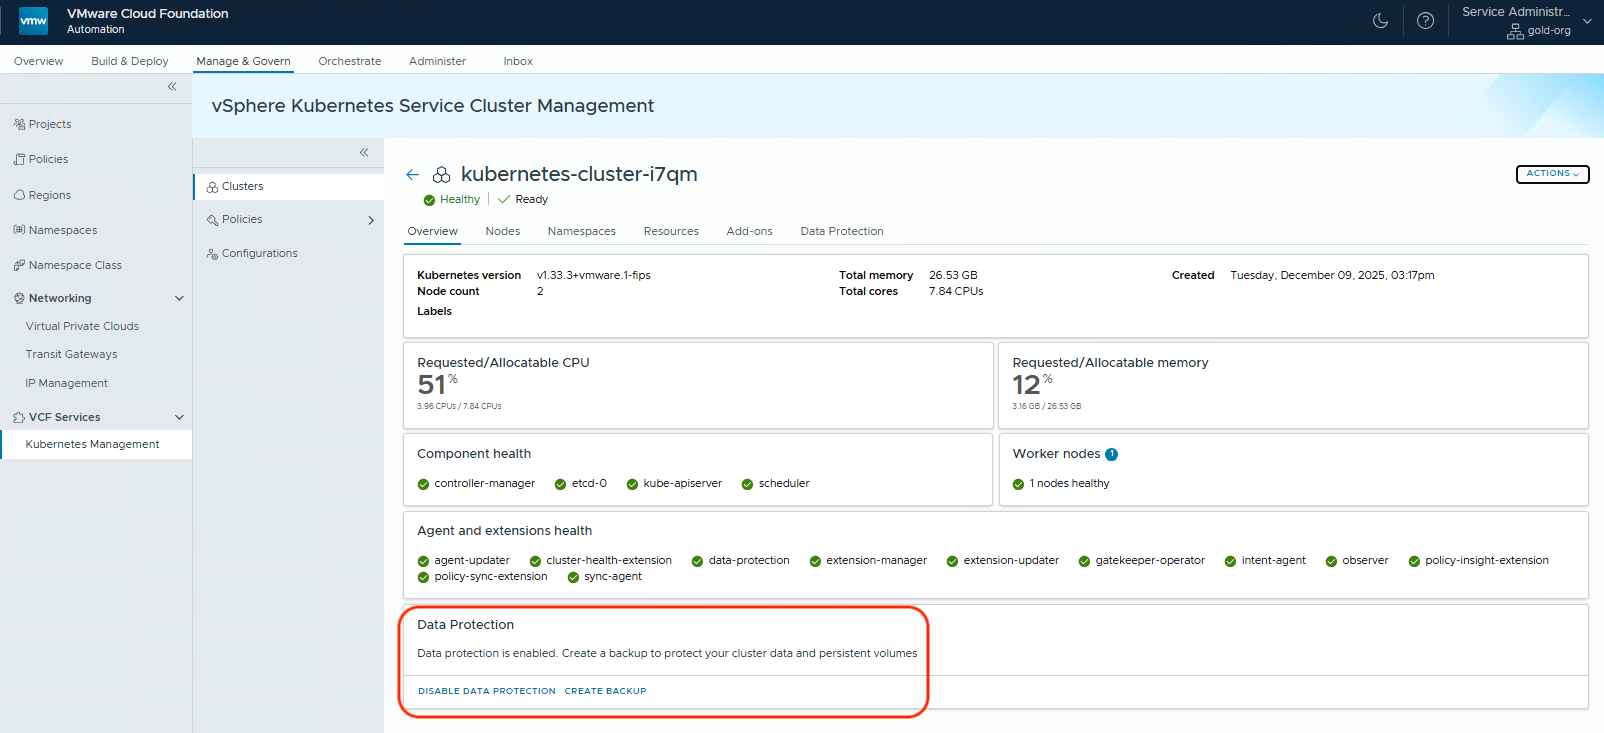Click the kubernetes cluster icon beside title
Screen dimensions: 1604x733
tap(441, 175)
